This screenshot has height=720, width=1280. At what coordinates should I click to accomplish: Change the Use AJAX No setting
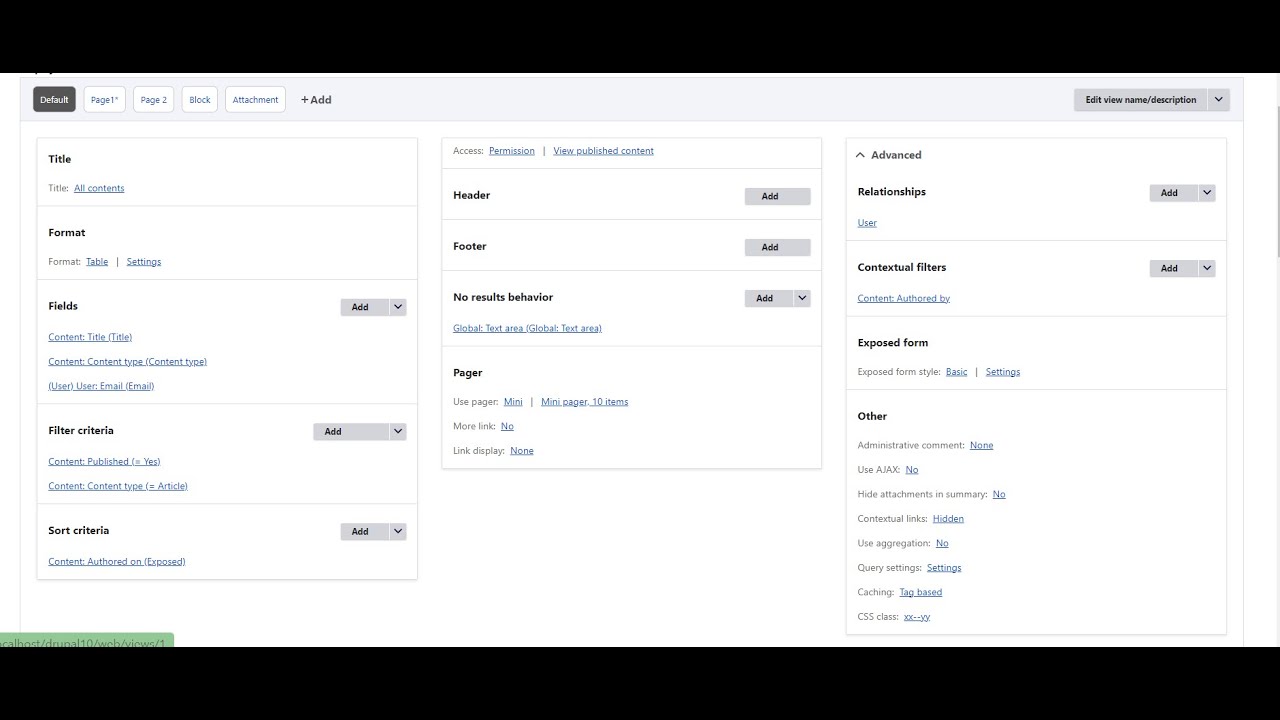pos(912,470)
